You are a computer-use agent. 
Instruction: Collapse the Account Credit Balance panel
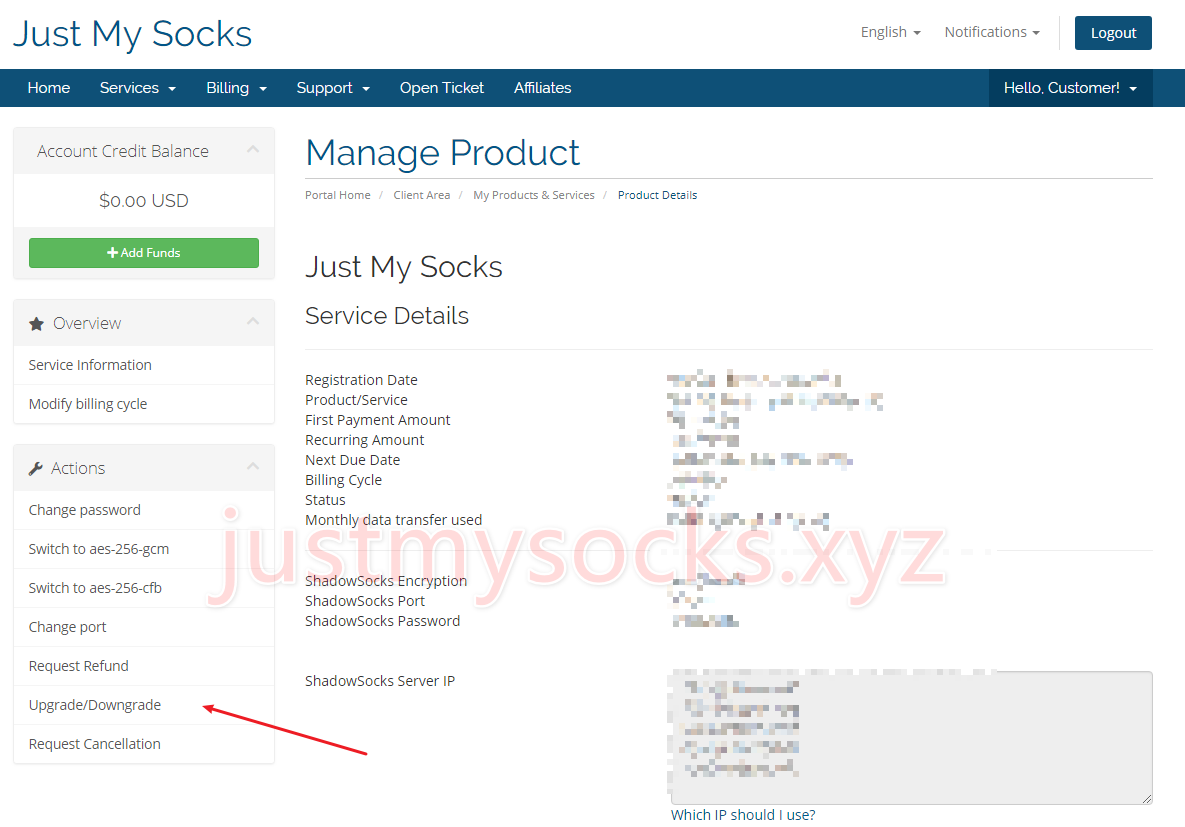point(253,150)
